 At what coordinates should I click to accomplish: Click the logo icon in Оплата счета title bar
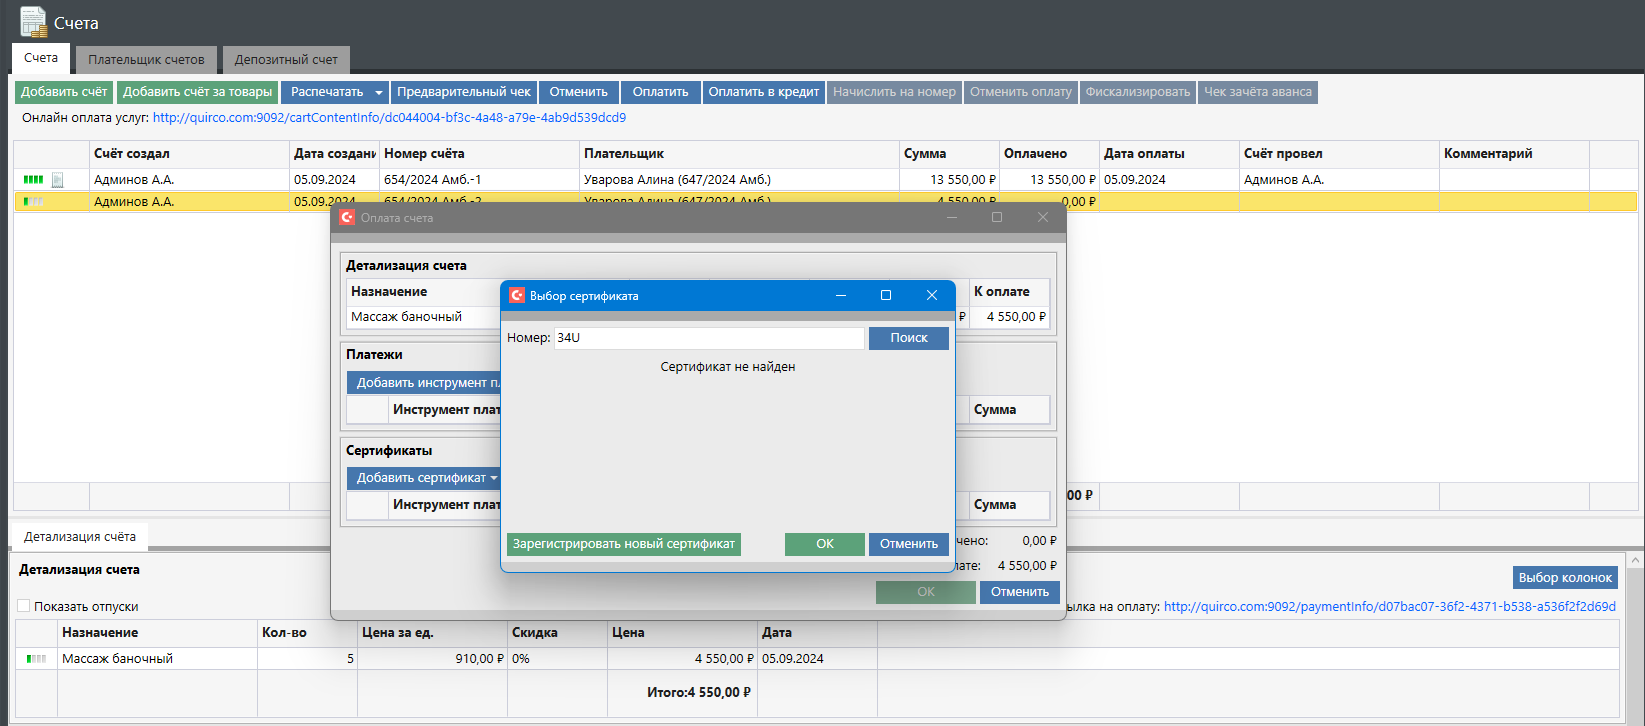(x=347, y=218)
